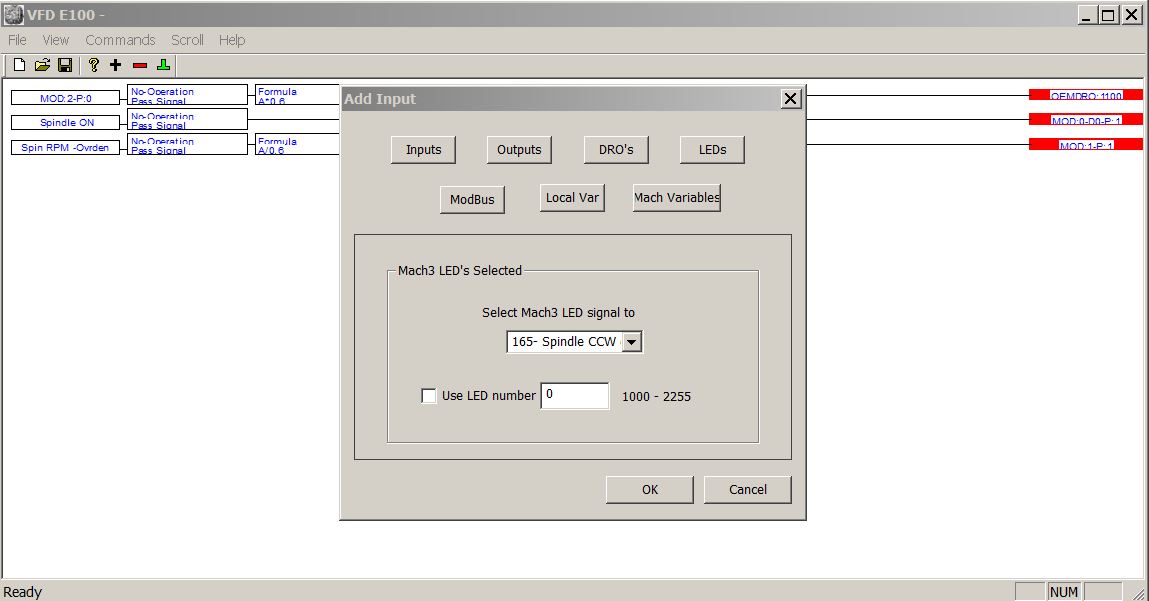Screen dimensions: 1149x601
Task: Close the Add Input dialog
Action: (x=790, y=98)
